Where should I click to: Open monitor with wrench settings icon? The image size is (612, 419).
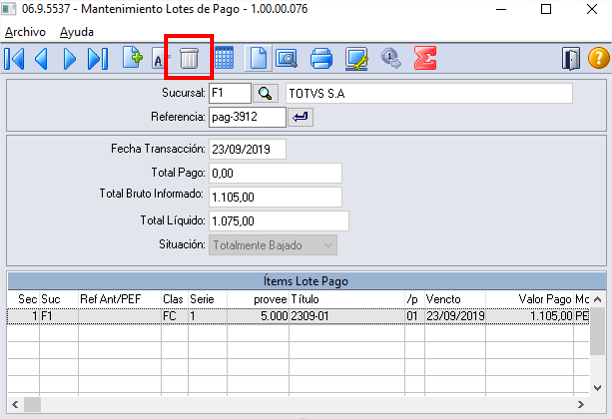point(356,59)
